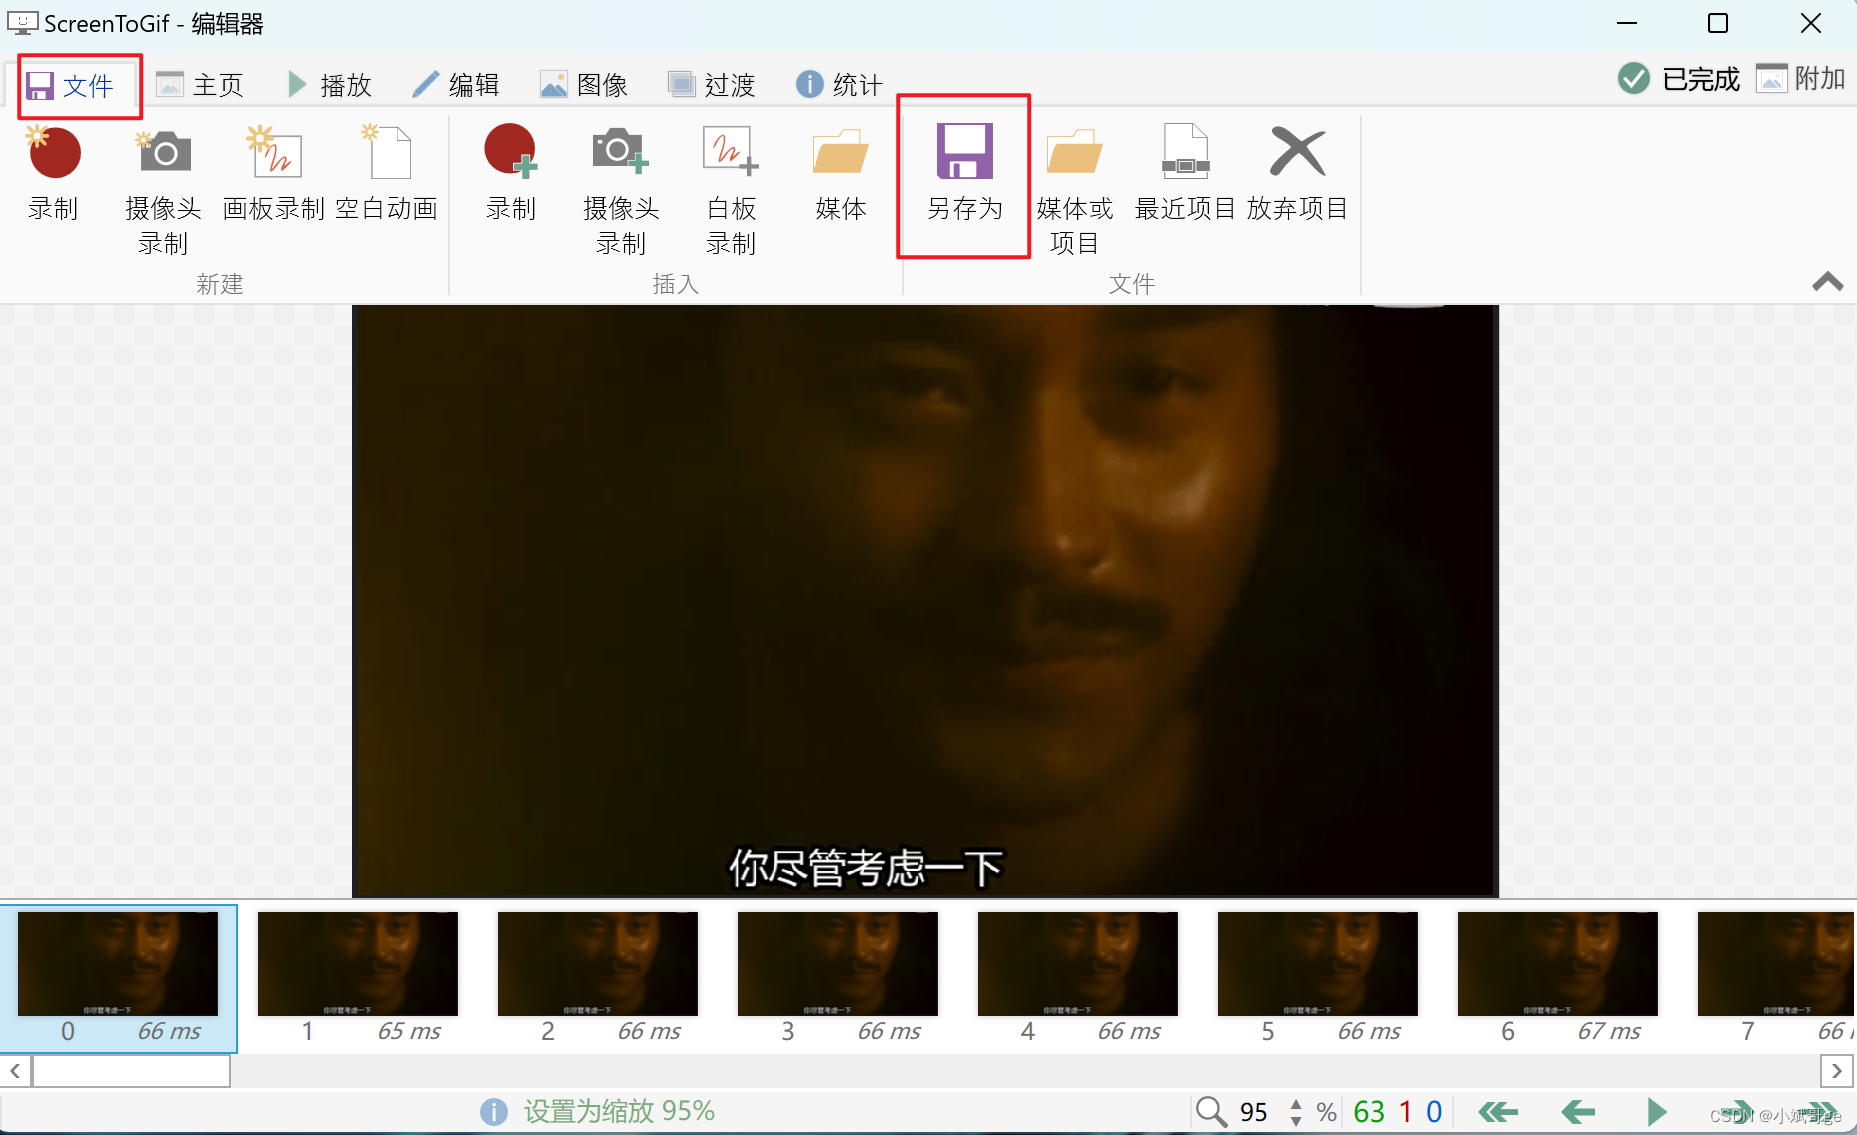Switch to the 过渡 tab
This screenshot has height=1135, width=1857.
coord(712,86)
